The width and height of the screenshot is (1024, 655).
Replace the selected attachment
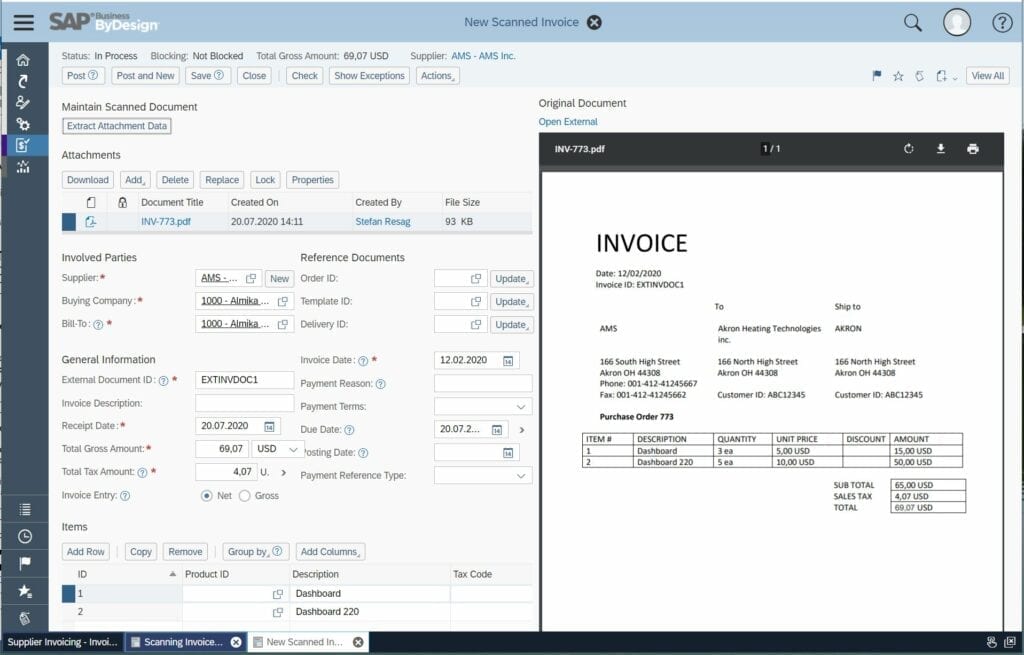[x=222, y=180]
